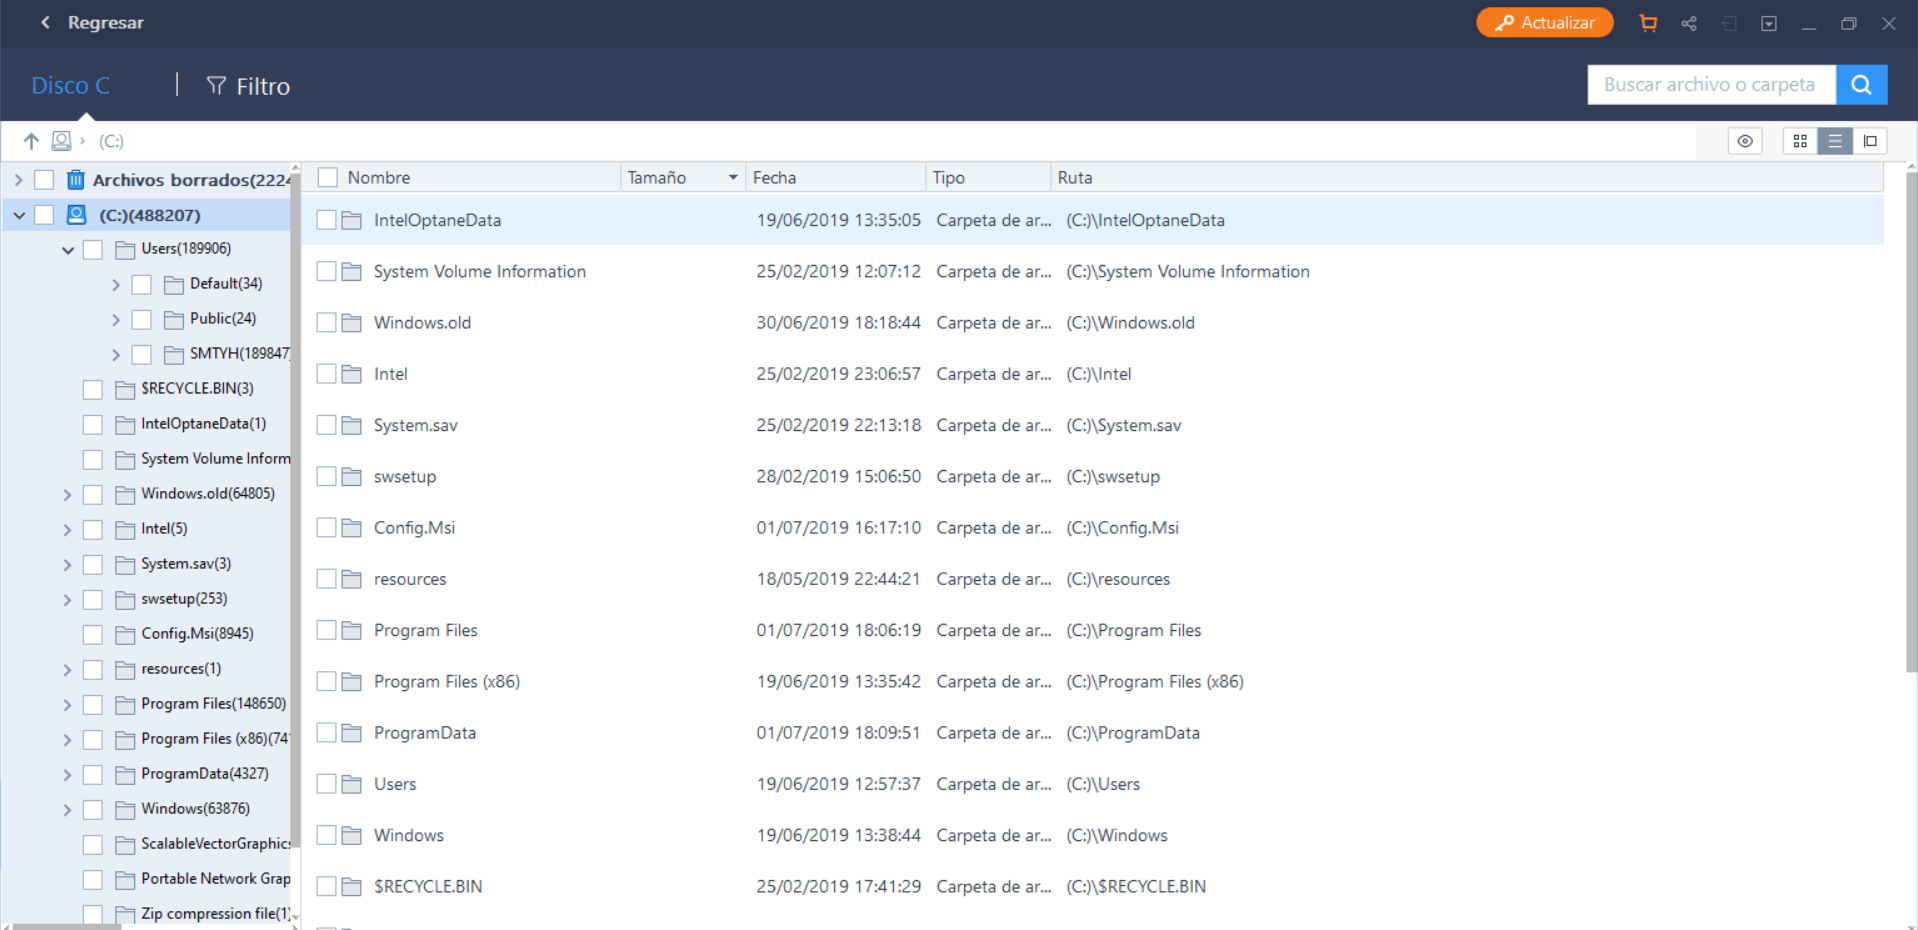The height and width of the screenshot is (930, 1918).
Task: Open the Filtro filter menu
Action: [x=248, y=86]
